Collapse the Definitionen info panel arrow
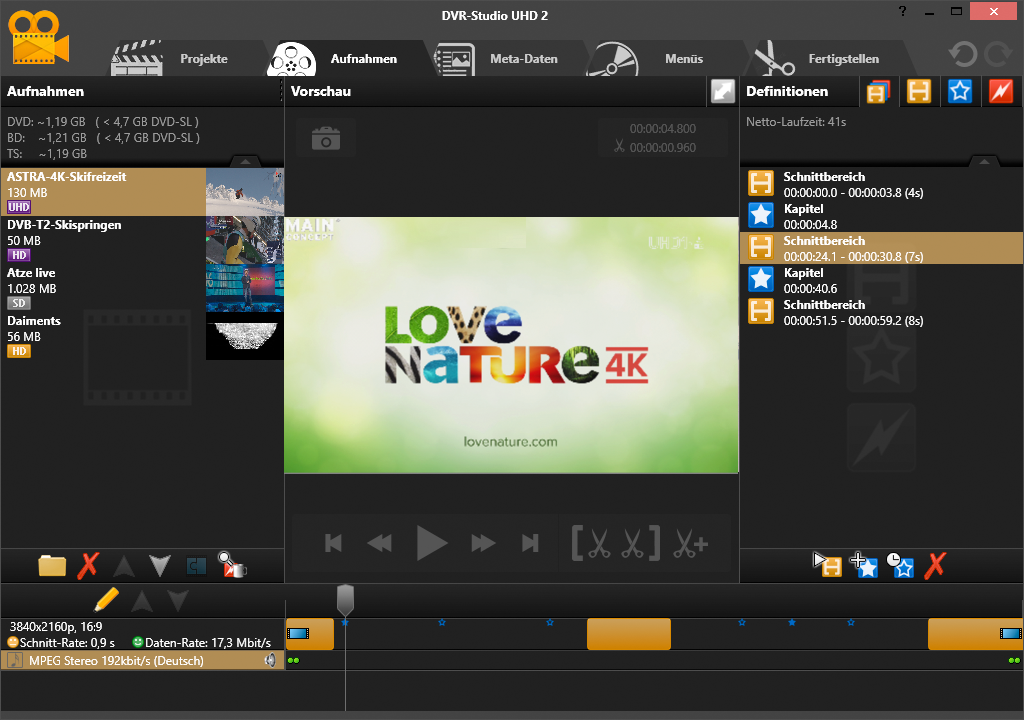This screenshot has height=720, width=1024. (983, 160)
